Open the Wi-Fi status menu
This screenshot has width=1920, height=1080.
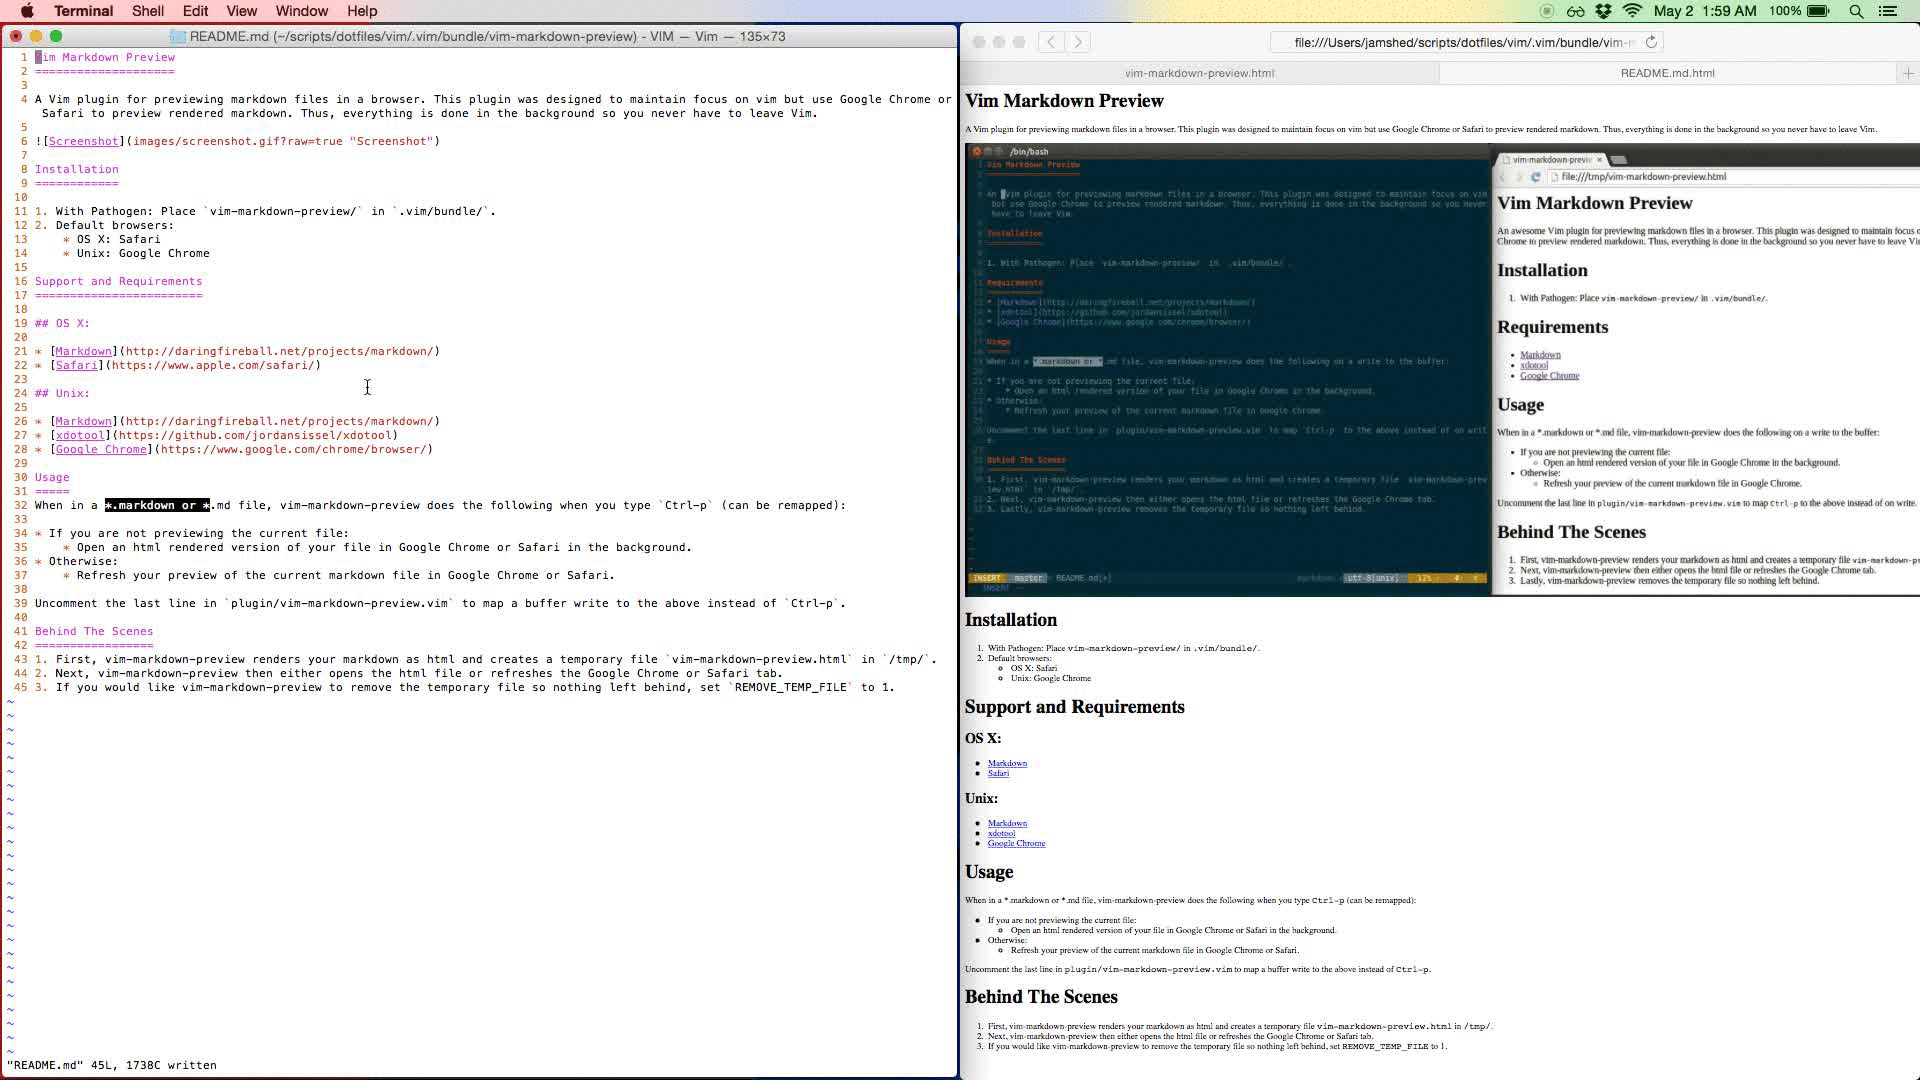click(1632, 11)
